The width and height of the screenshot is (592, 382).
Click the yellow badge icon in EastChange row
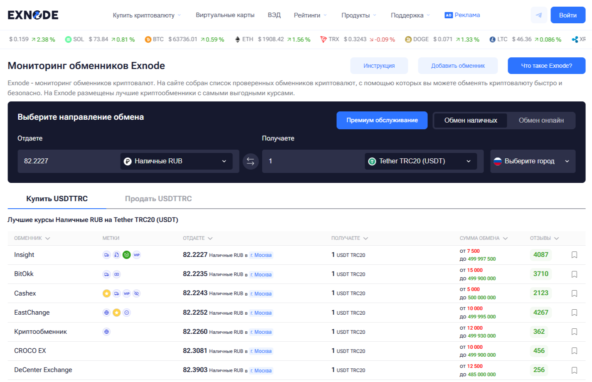(117, 313)
